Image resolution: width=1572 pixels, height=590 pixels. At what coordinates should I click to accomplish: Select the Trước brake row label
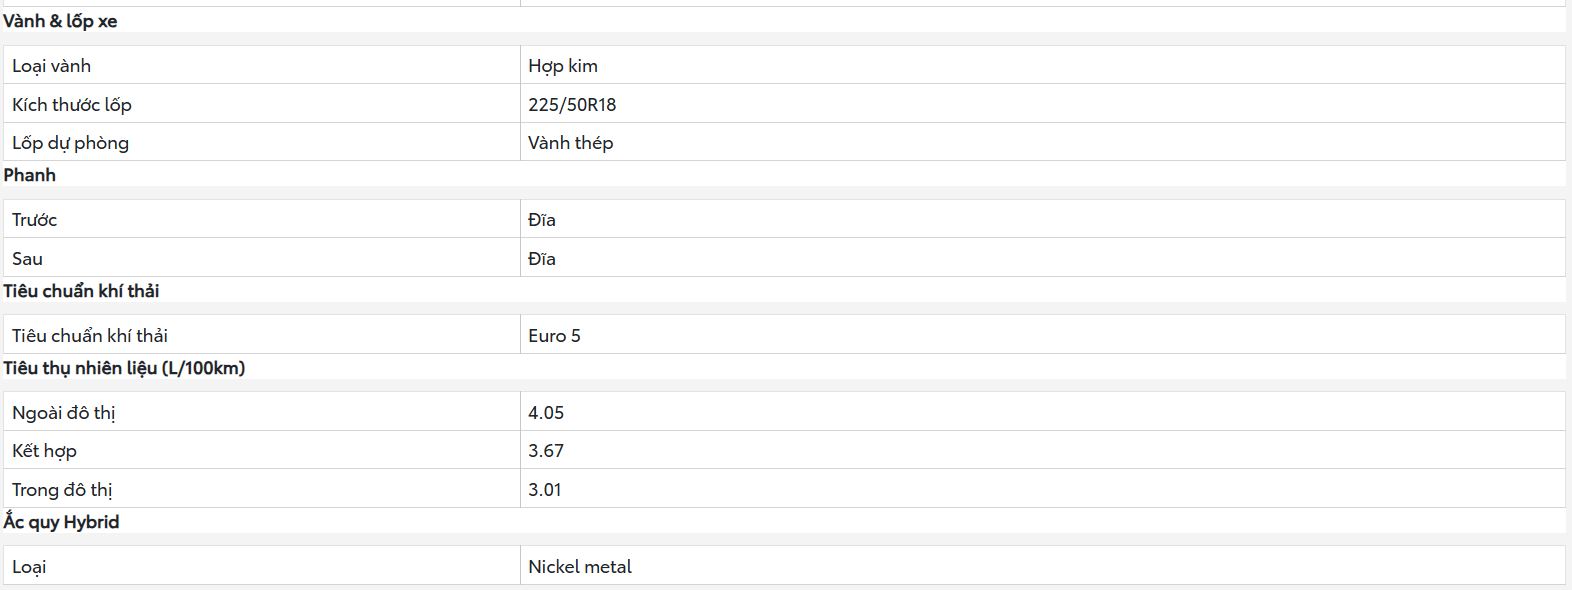pyautogui.click(x=34, y=220)
